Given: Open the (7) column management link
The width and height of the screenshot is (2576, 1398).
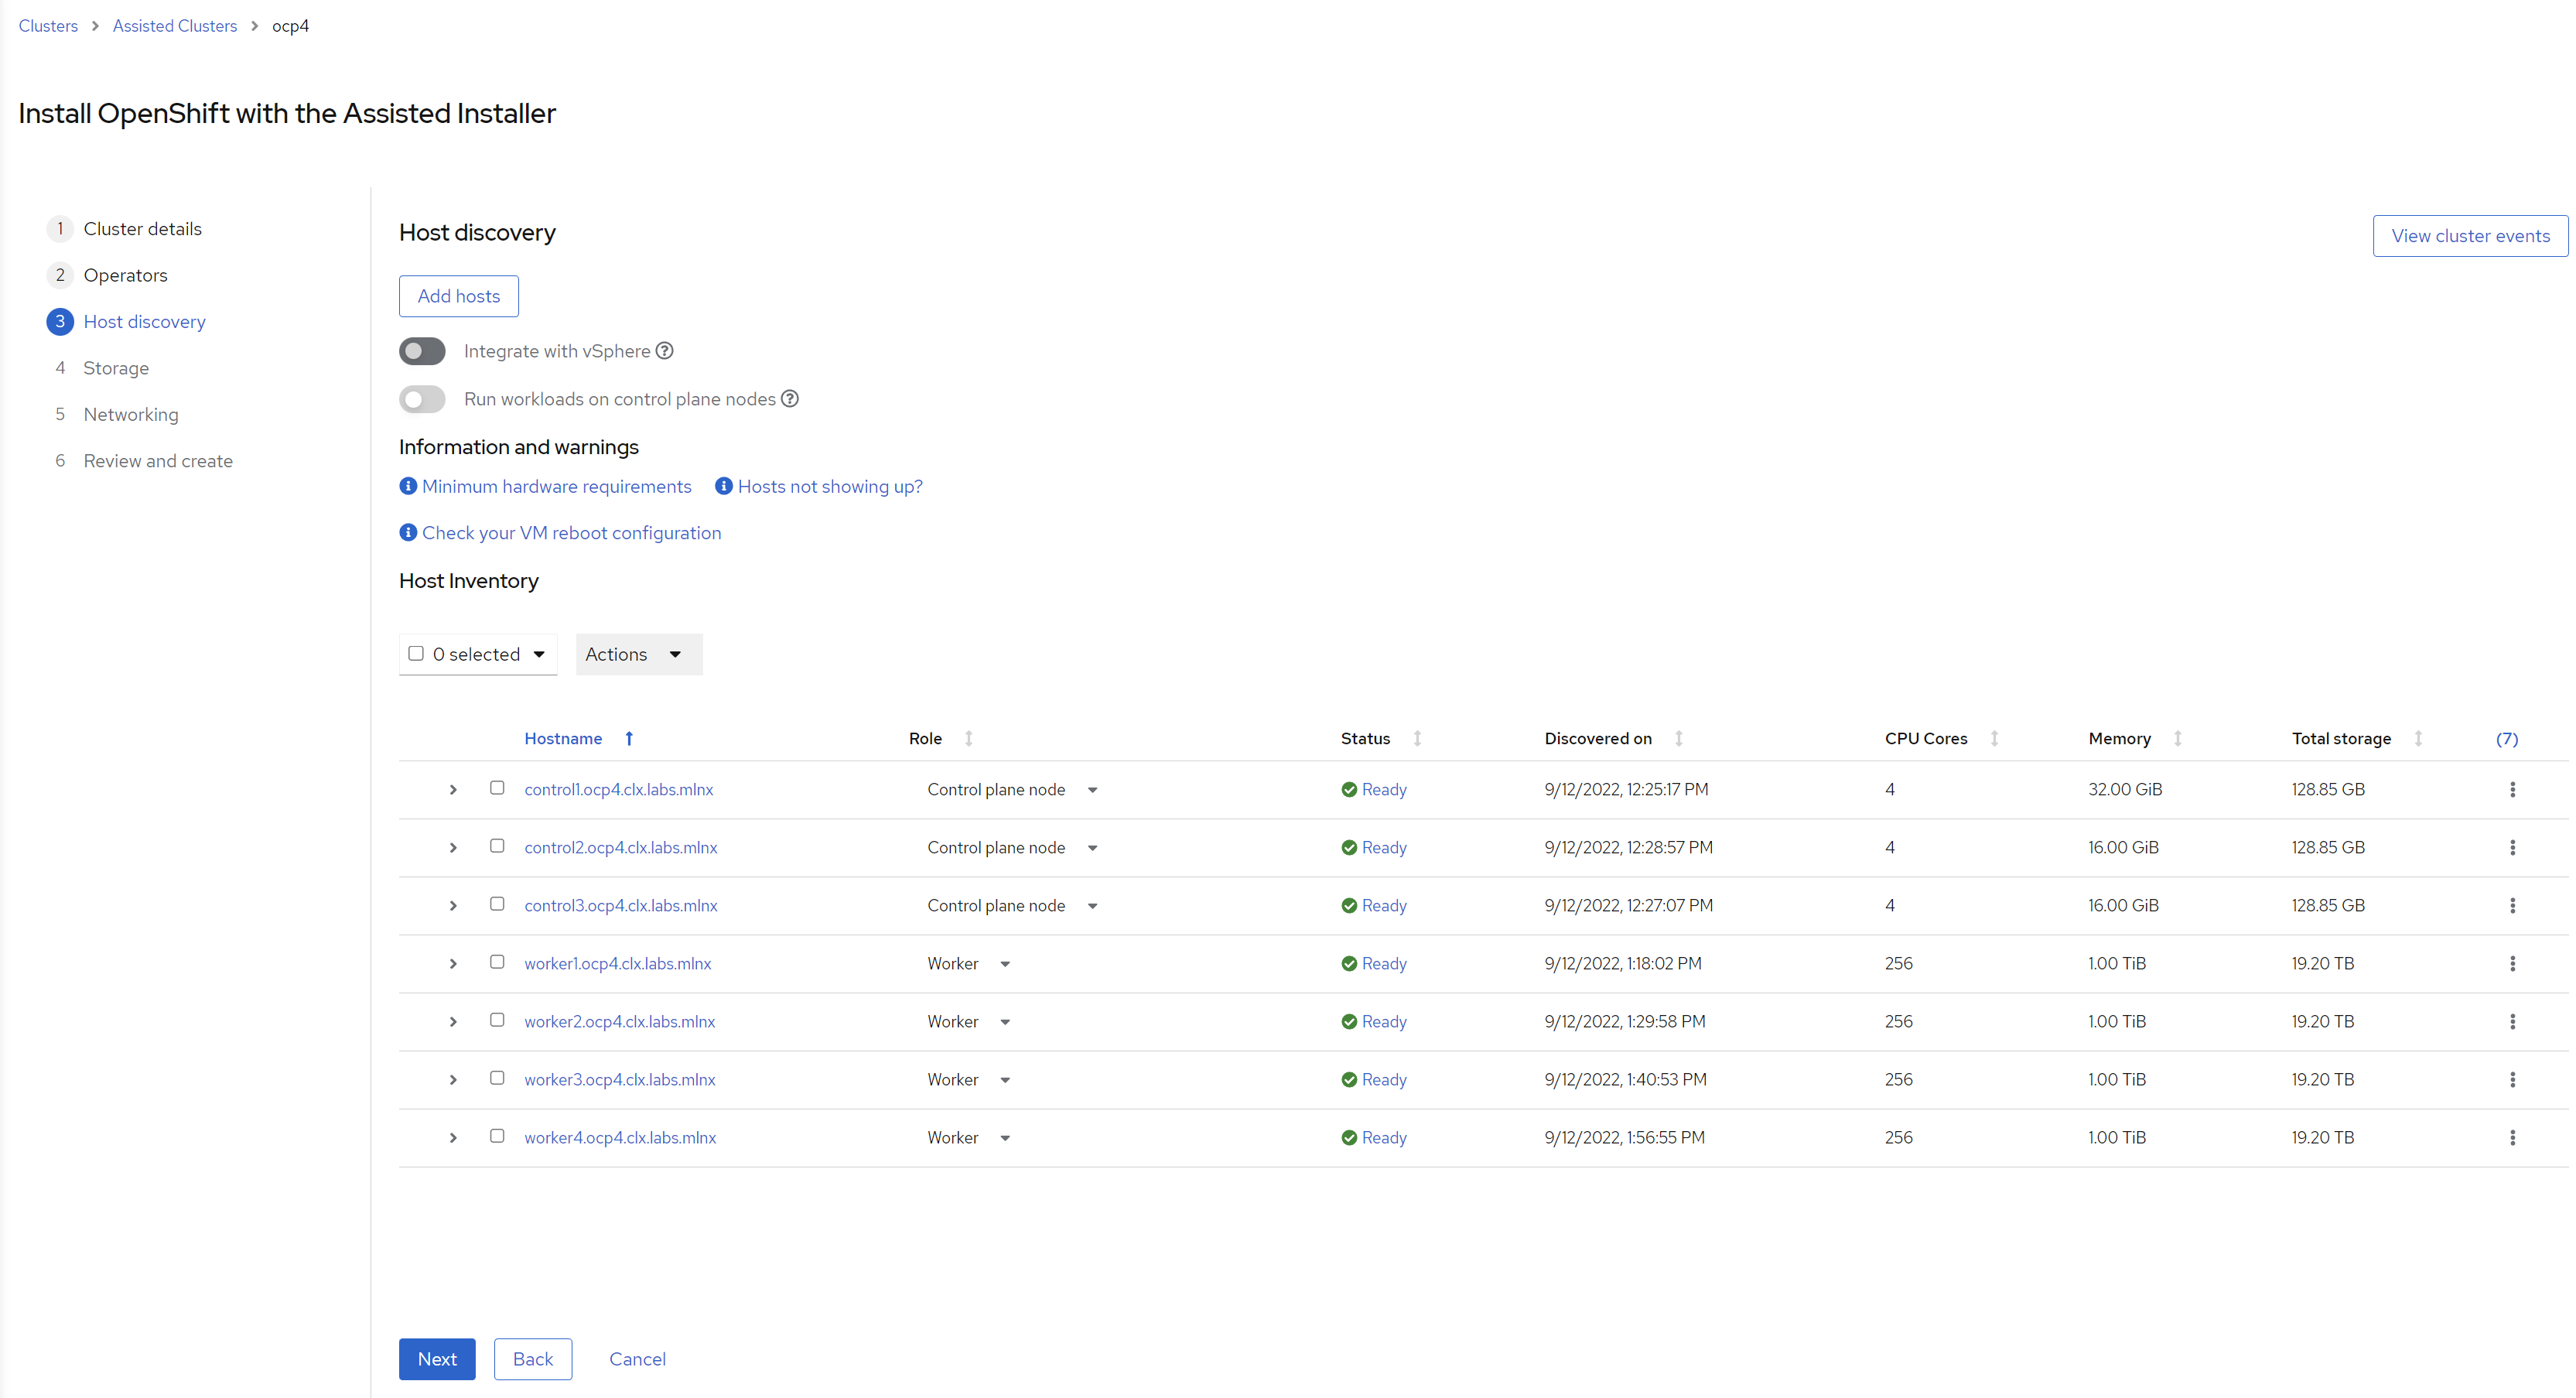Looking at the screenshot, I should coord(2507,739).
